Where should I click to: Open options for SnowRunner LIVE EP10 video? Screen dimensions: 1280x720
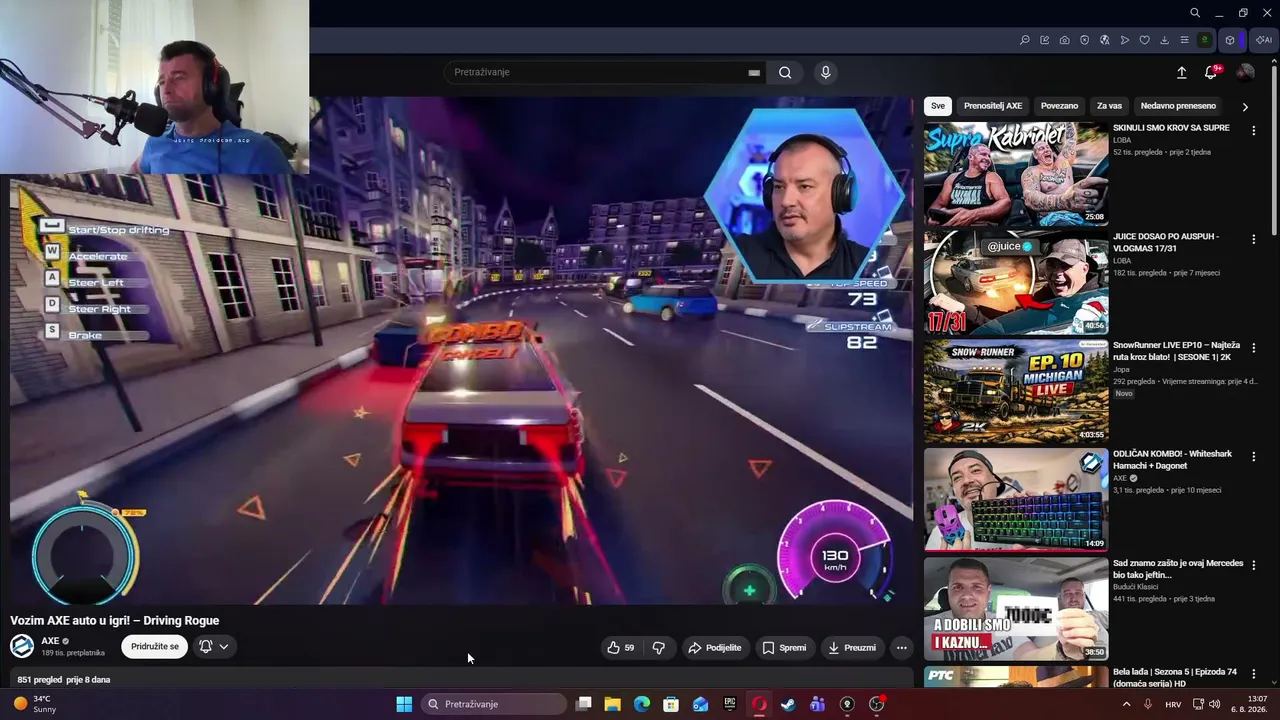pos(1253,347)
